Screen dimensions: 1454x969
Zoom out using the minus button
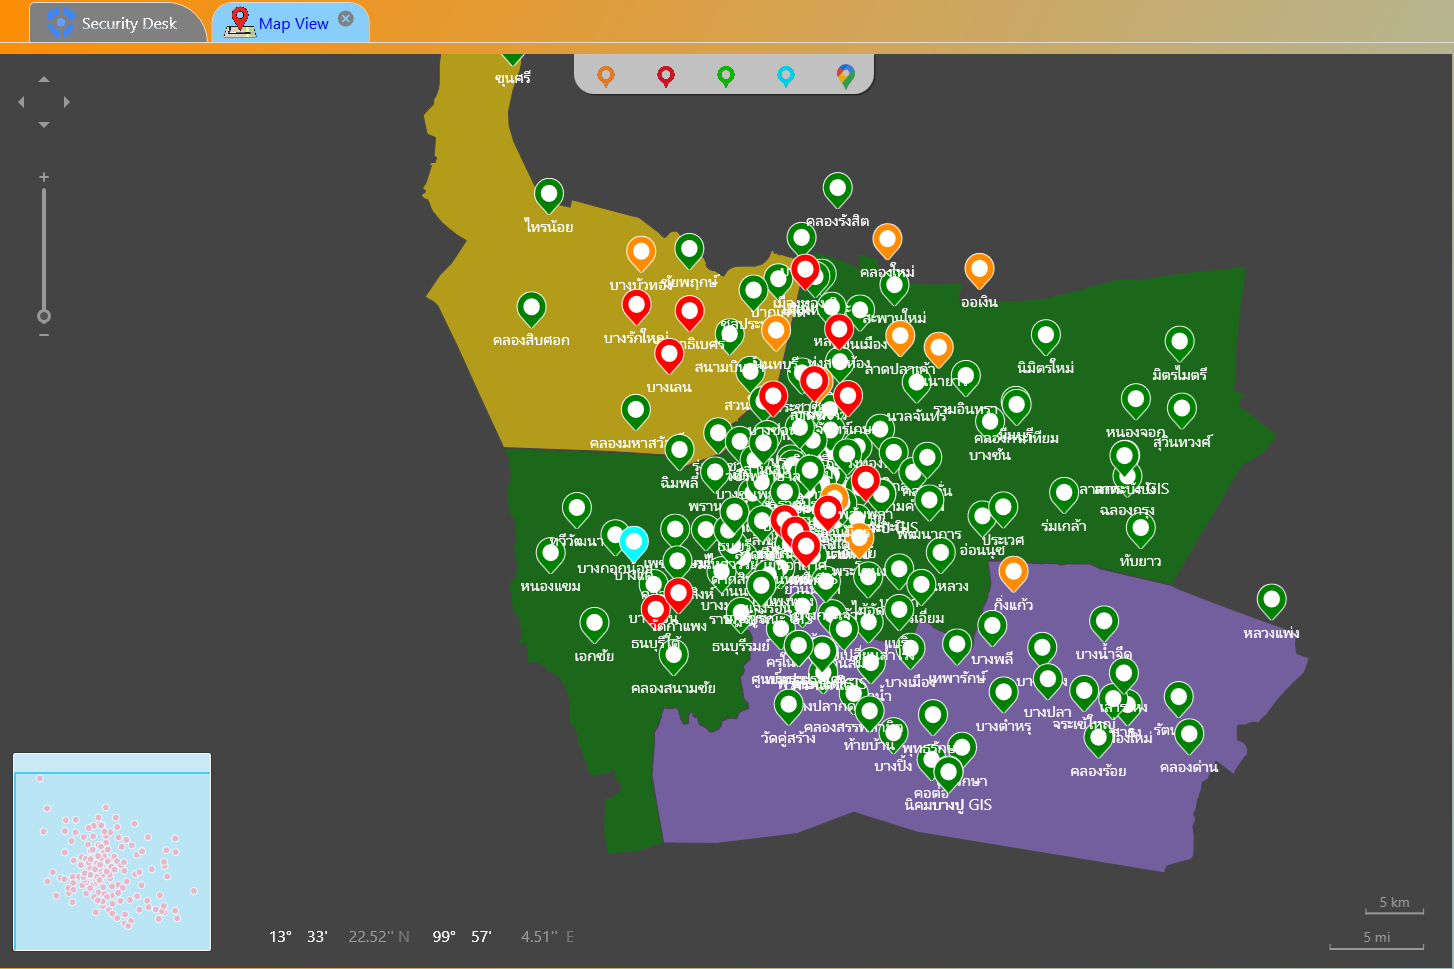pos(44,335)
